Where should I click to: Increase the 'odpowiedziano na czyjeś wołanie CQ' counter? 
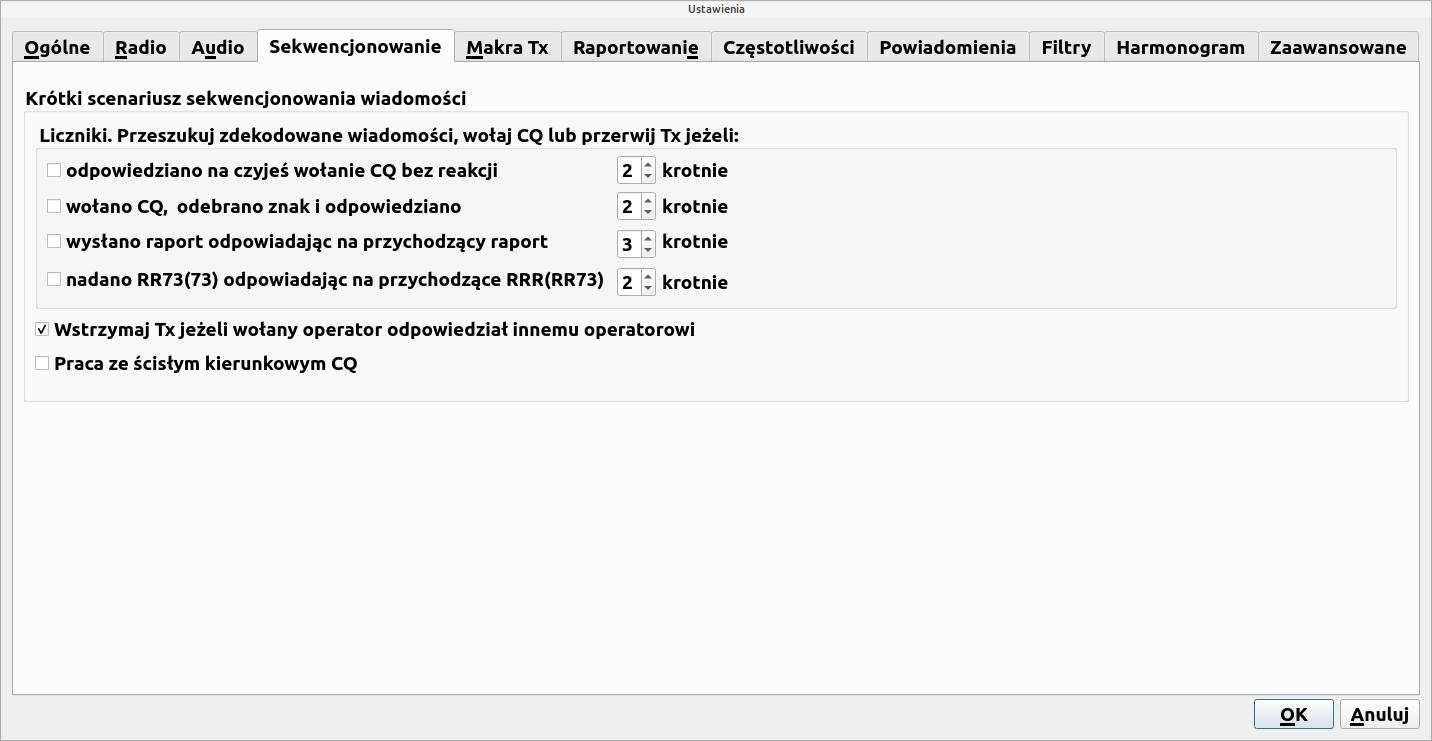648,164
